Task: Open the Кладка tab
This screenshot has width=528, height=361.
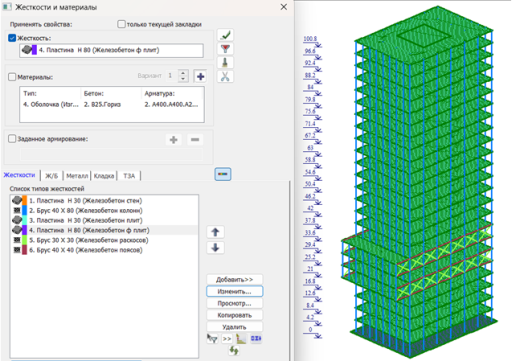Action: coord(104,176)
